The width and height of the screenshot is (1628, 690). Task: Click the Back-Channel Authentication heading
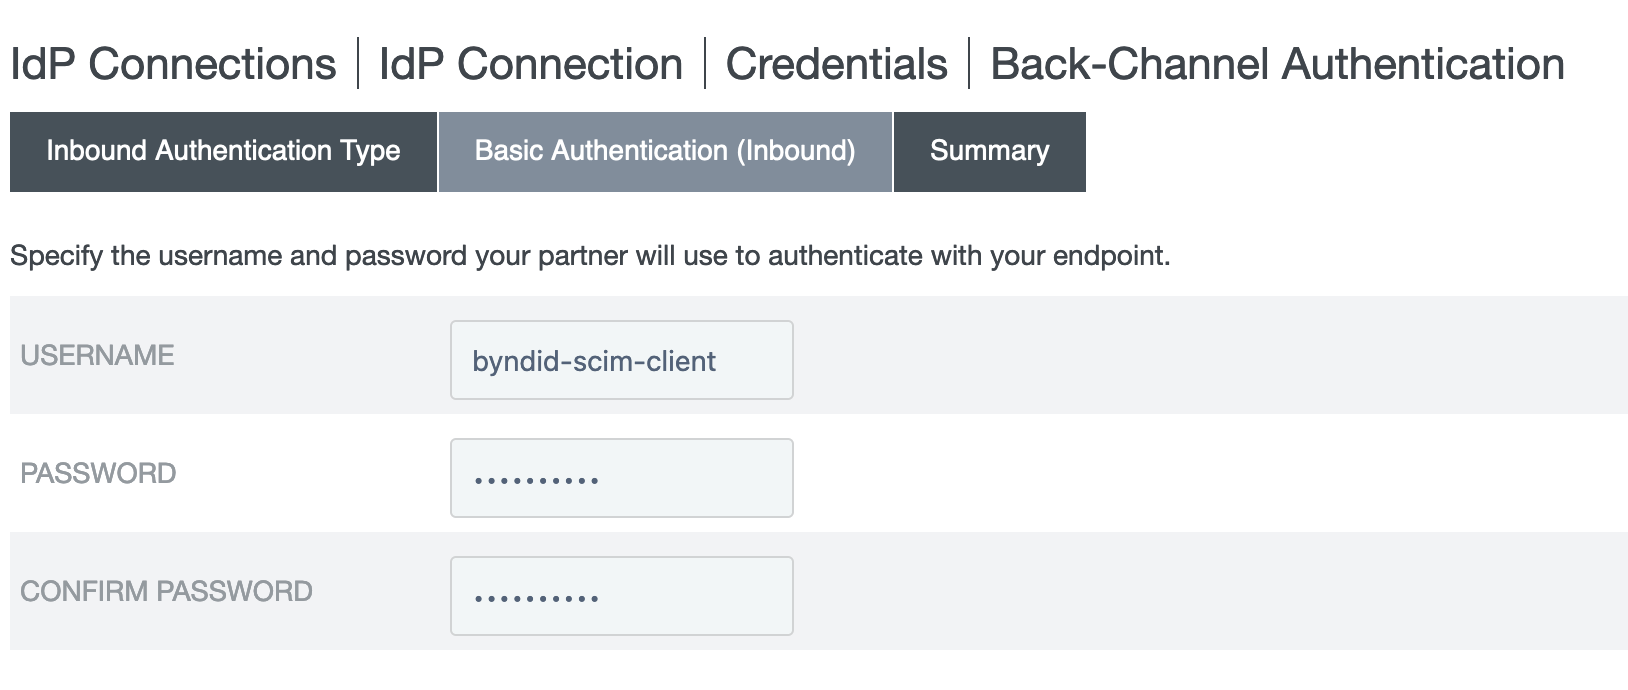(x=1277, y=64)
